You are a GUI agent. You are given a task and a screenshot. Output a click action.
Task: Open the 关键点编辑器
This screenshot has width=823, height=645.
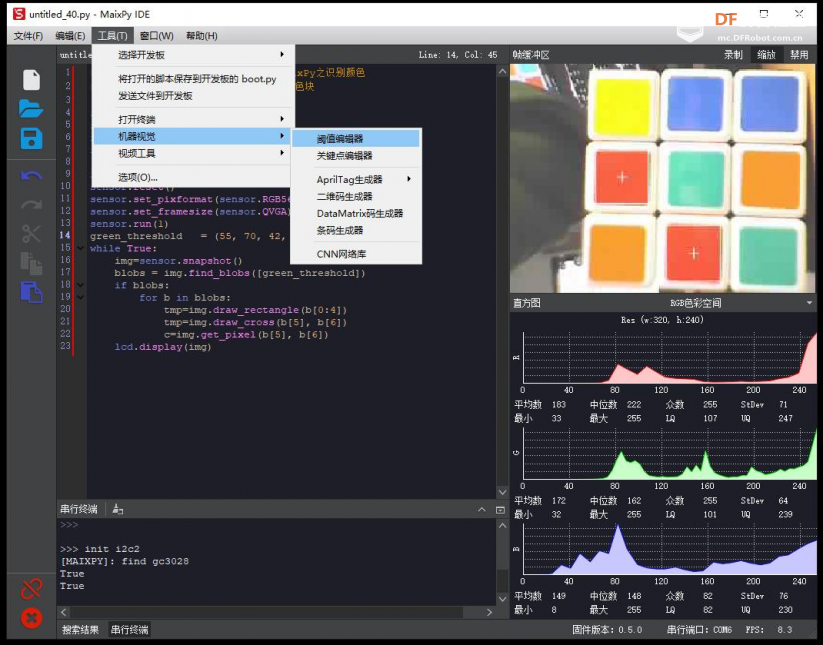356,155
